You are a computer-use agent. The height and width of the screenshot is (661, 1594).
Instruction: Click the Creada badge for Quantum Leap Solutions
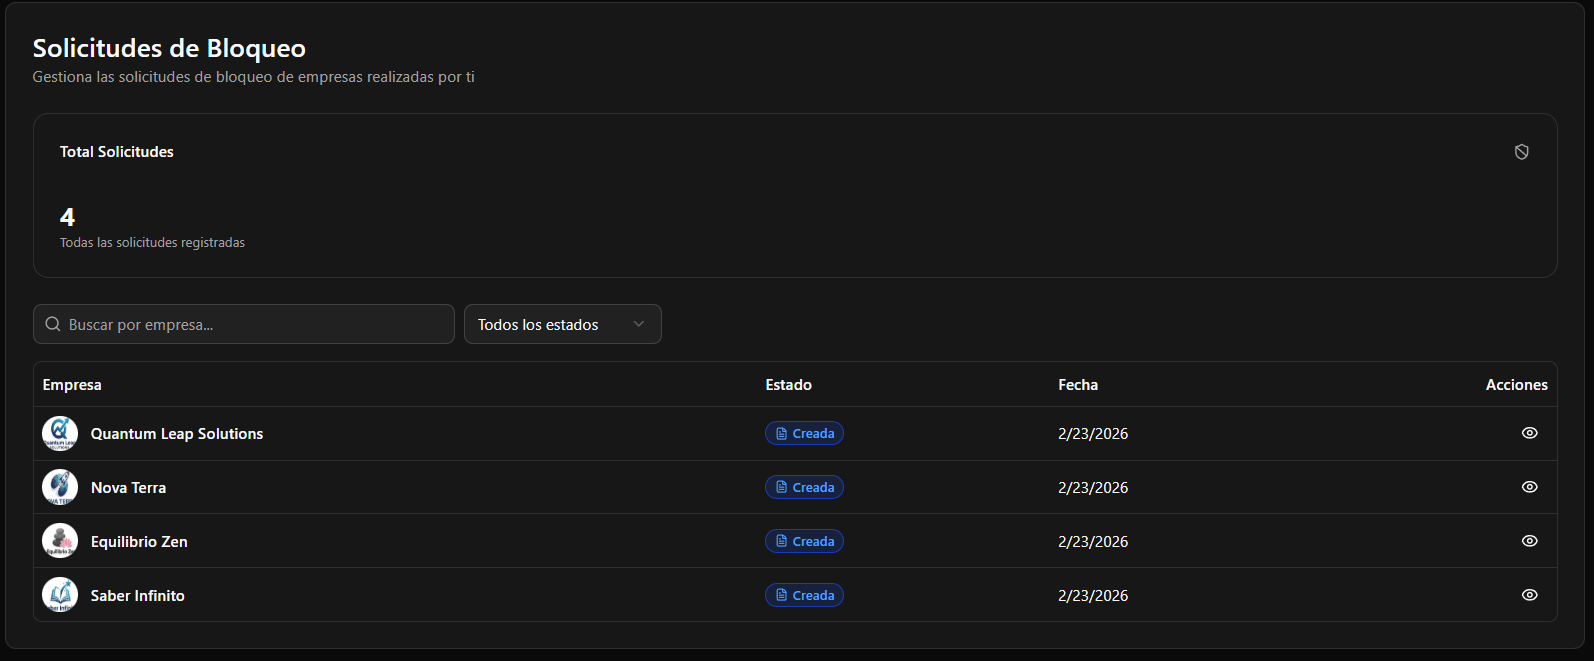pyautogui.click(x=804, y=433)
